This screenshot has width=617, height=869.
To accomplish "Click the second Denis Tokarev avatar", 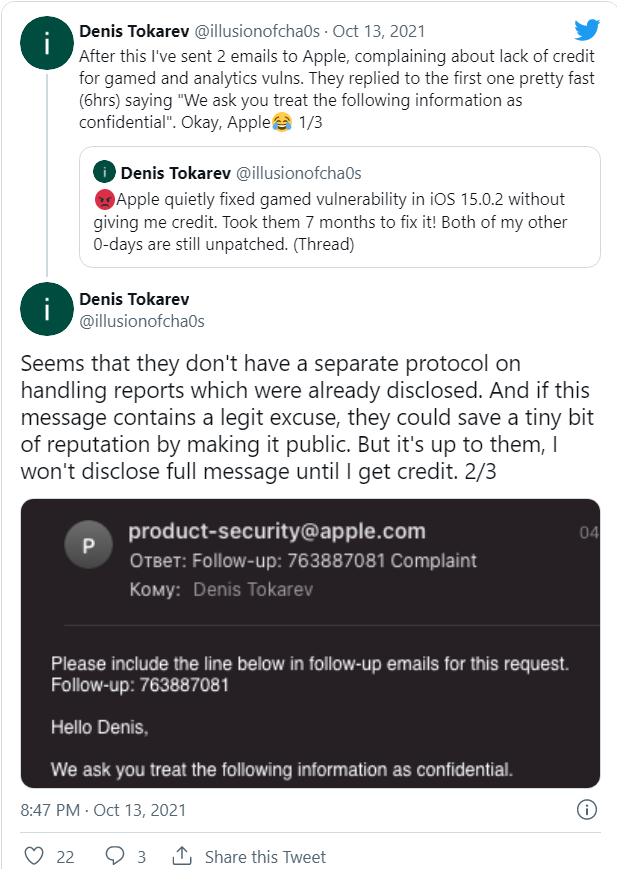I will click(46, 309).
